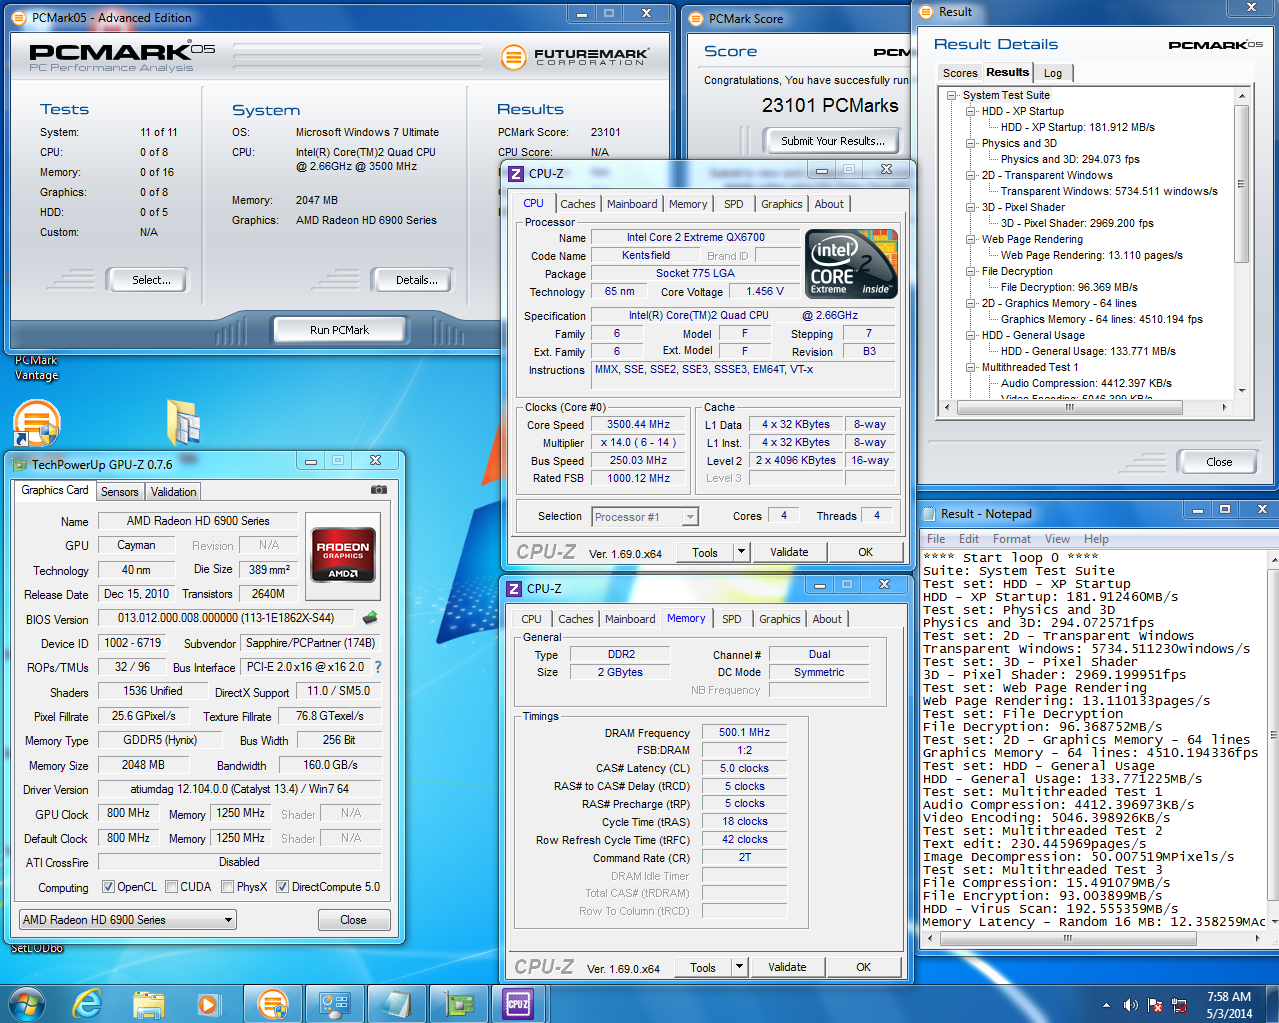
Task: Click the Result Details horizontal scrollbar thumb
Action: 1069,407
